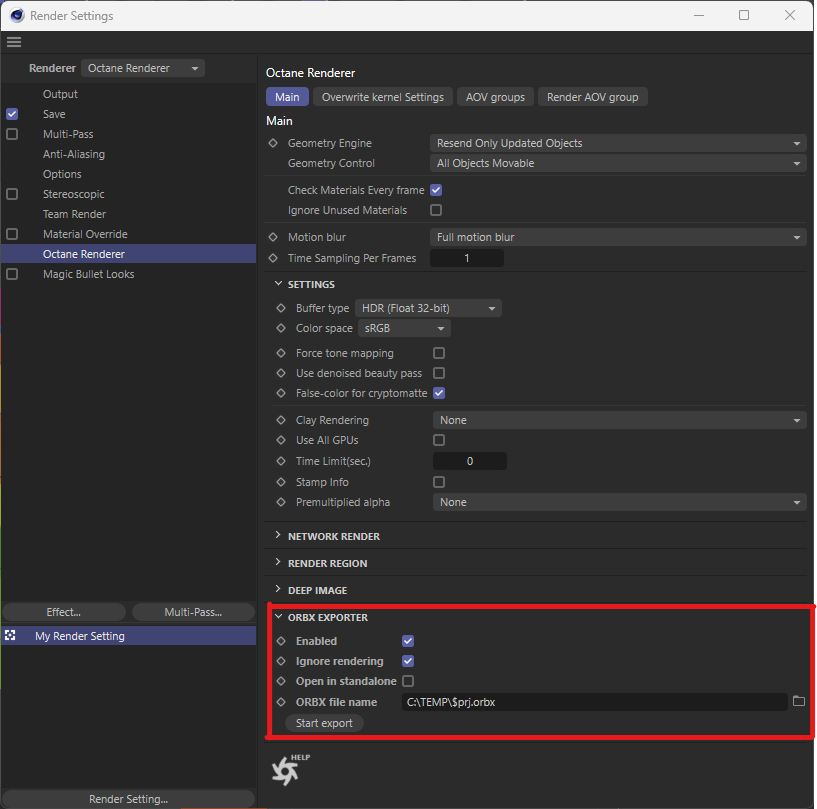Switch to the Main tab
Viewport: 817px width, 809px height.
(288, 97)
